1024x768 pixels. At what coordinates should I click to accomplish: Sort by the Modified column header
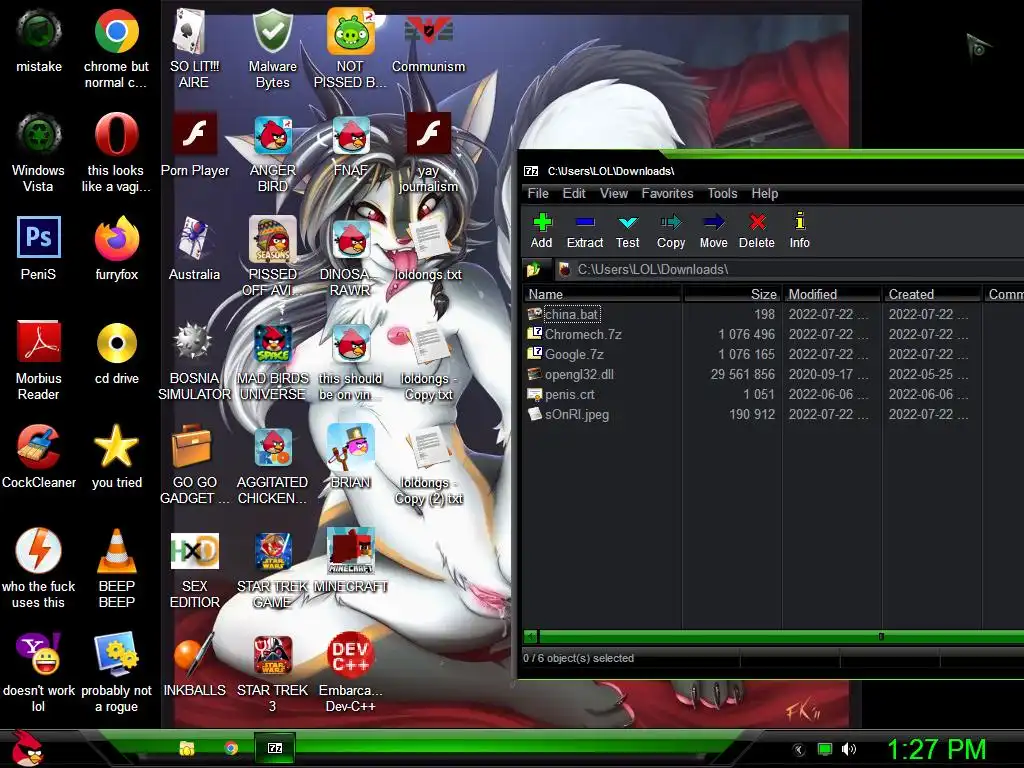coord(832,294)
